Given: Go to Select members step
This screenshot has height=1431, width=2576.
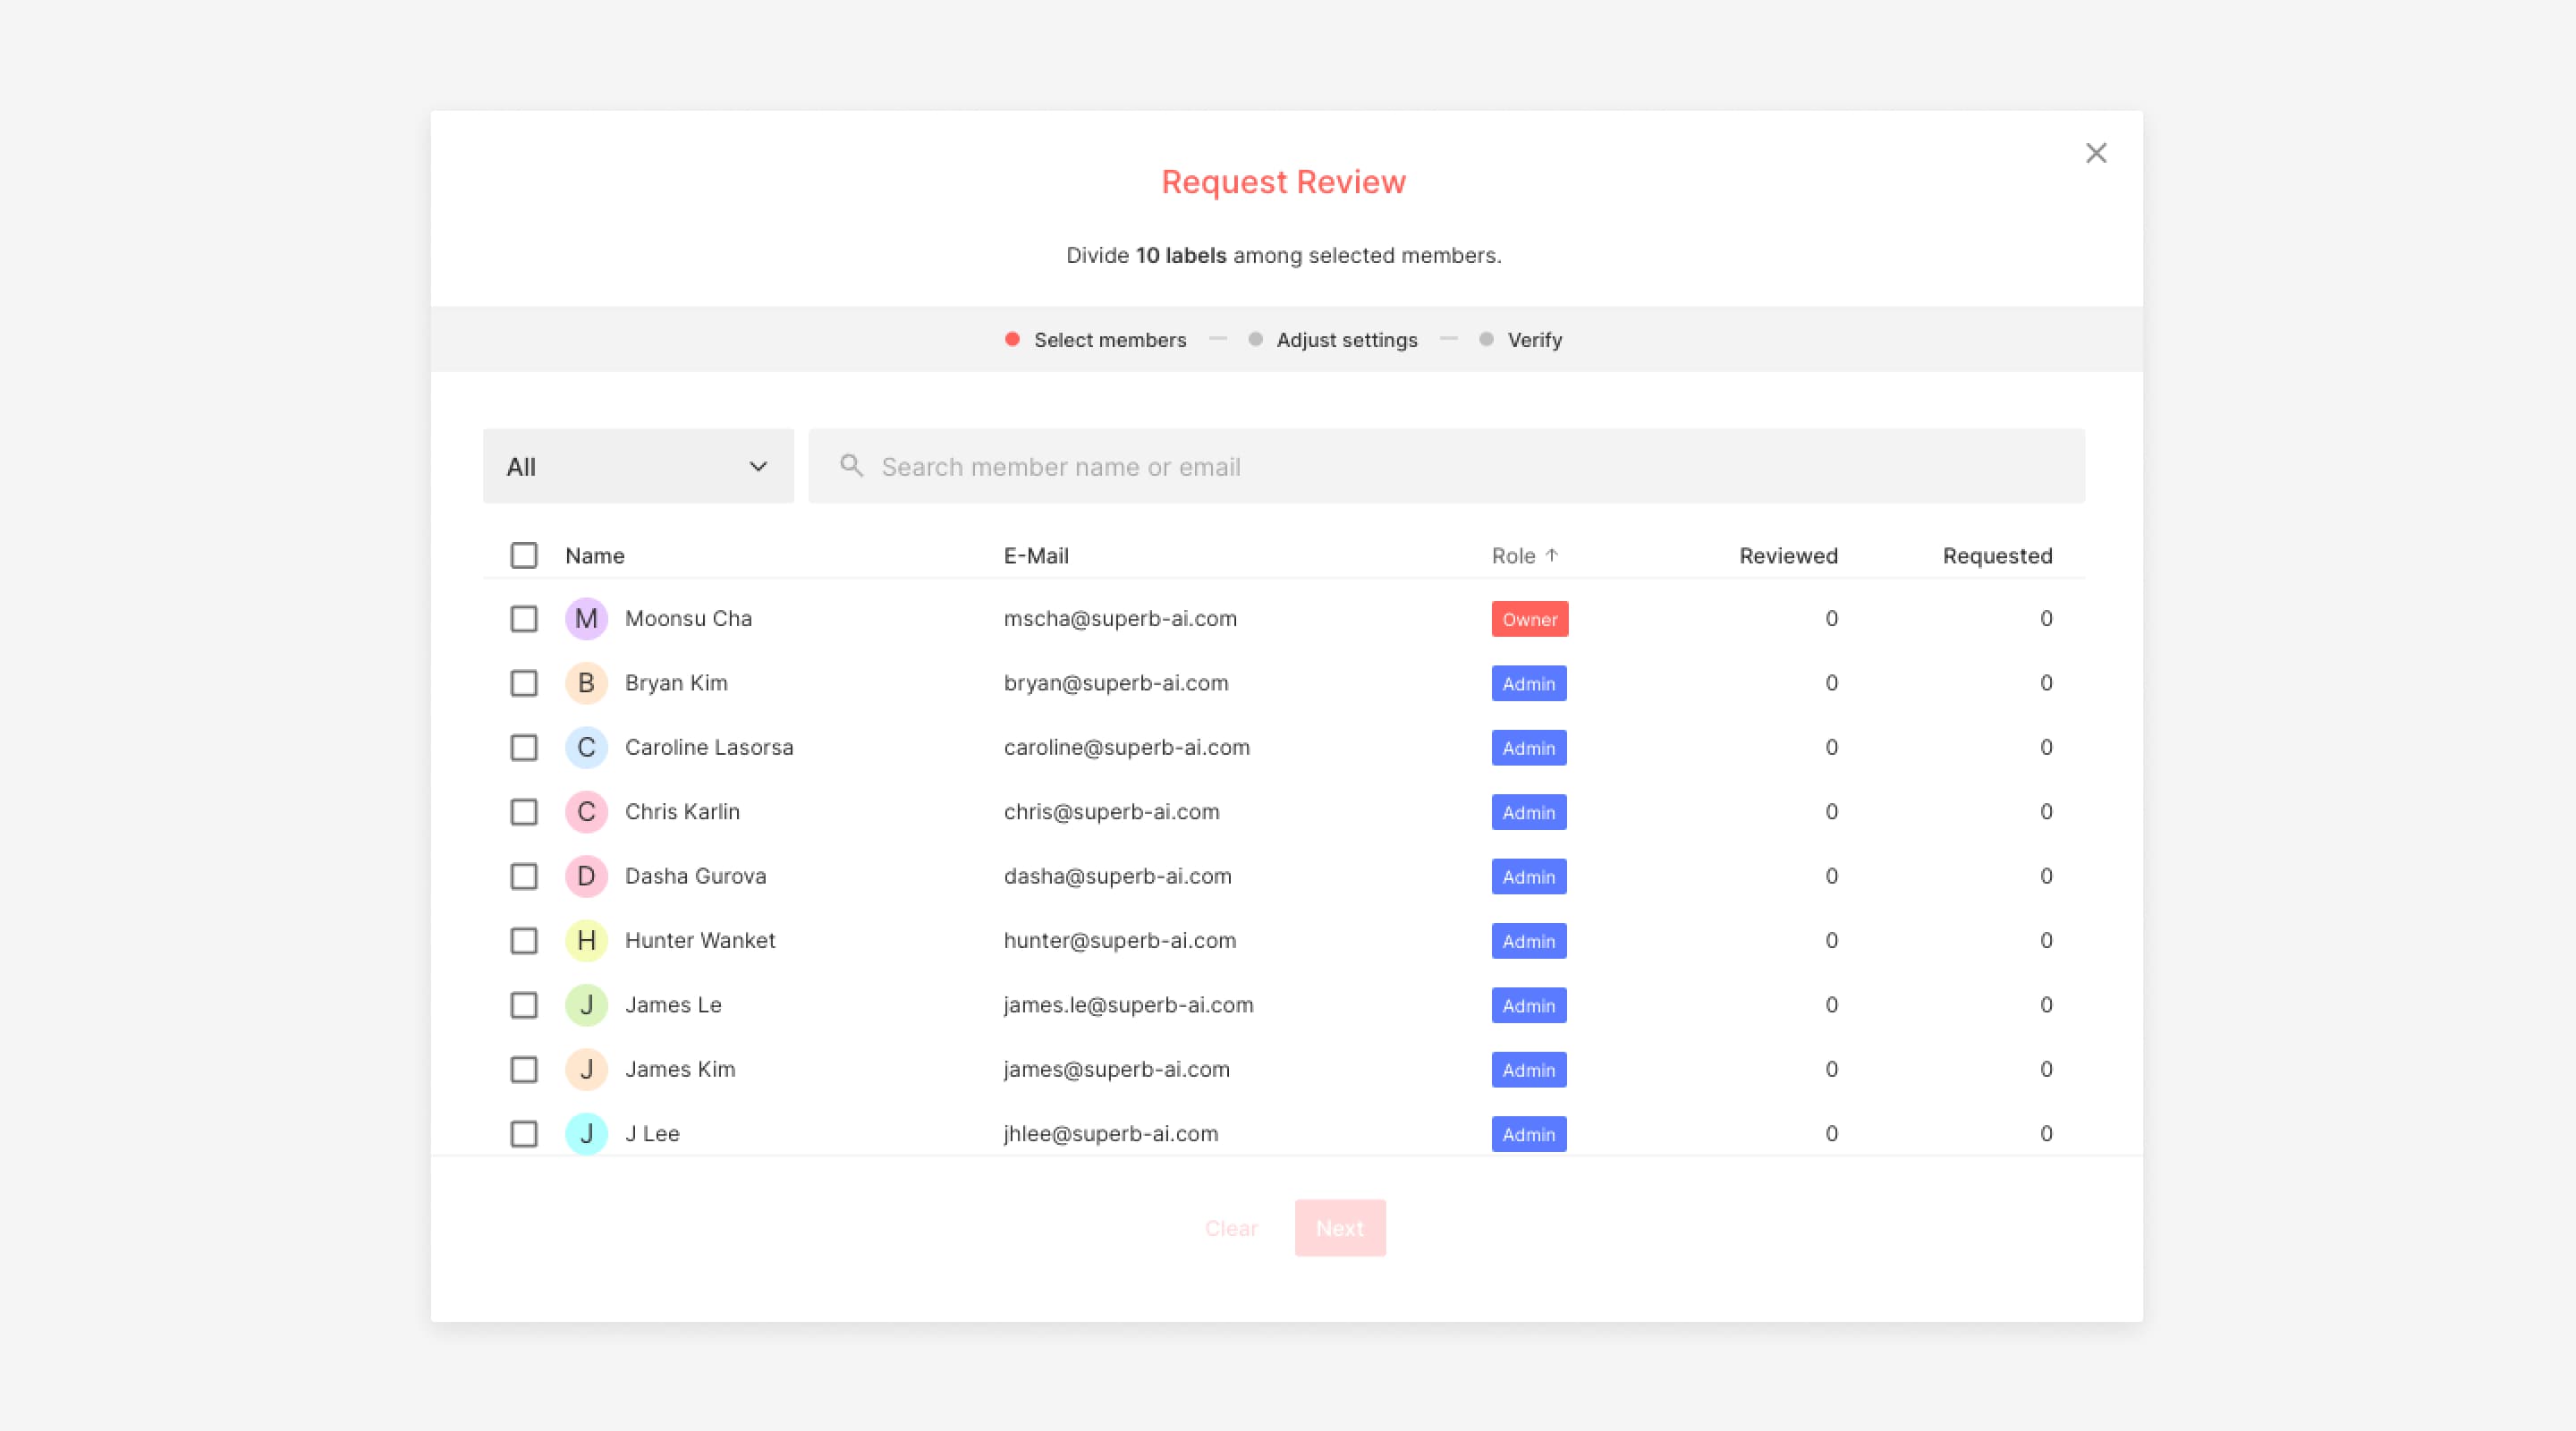Looking at the screenshot, I should [1096, 340].
